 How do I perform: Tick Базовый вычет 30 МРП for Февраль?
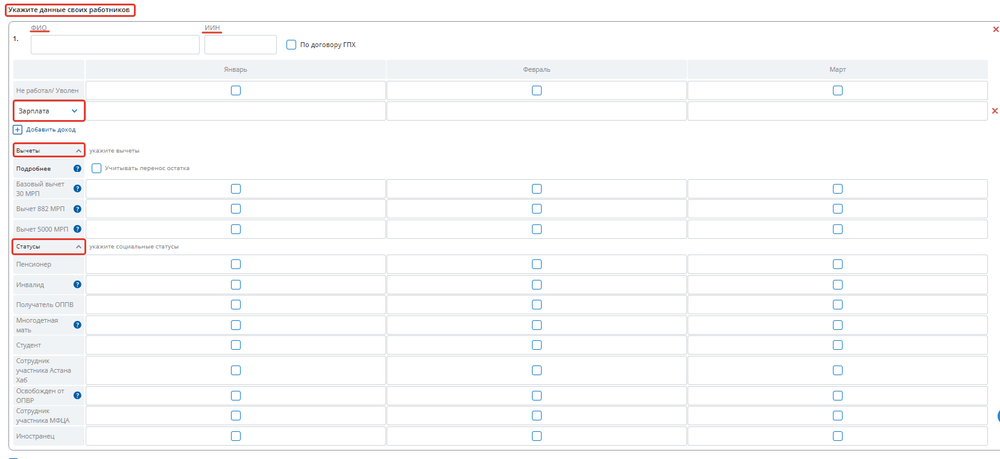(537, 189)
